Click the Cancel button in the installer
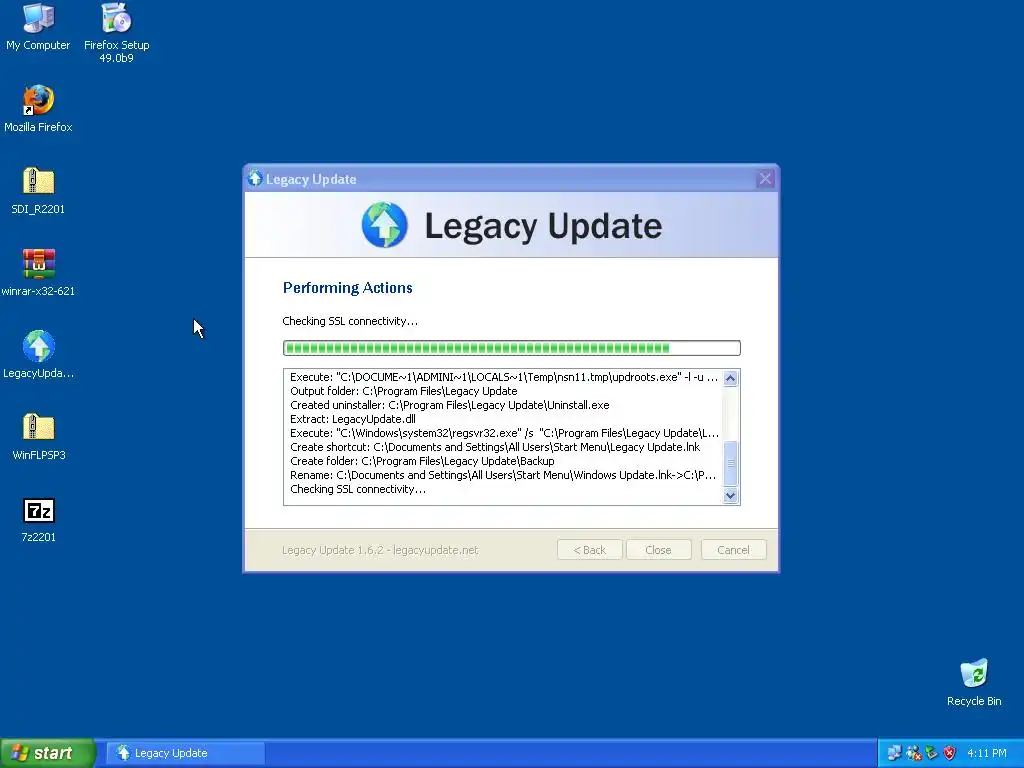 pyautogui.click(x=733, y=550)
